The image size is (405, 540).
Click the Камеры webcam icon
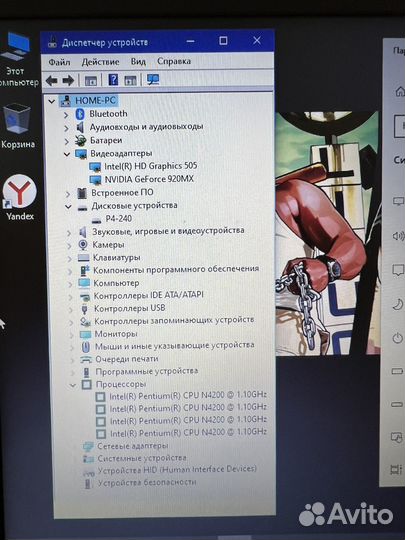tap(83, 245)
